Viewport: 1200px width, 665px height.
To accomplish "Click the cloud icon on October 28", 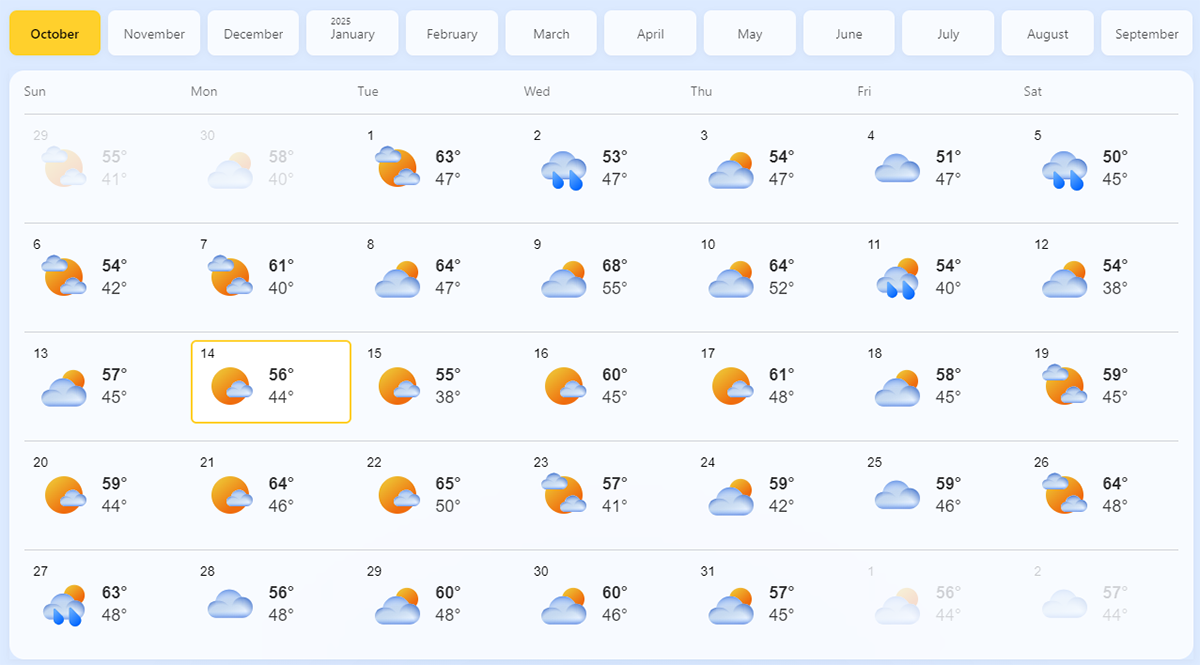I will (x=230, y=602).
